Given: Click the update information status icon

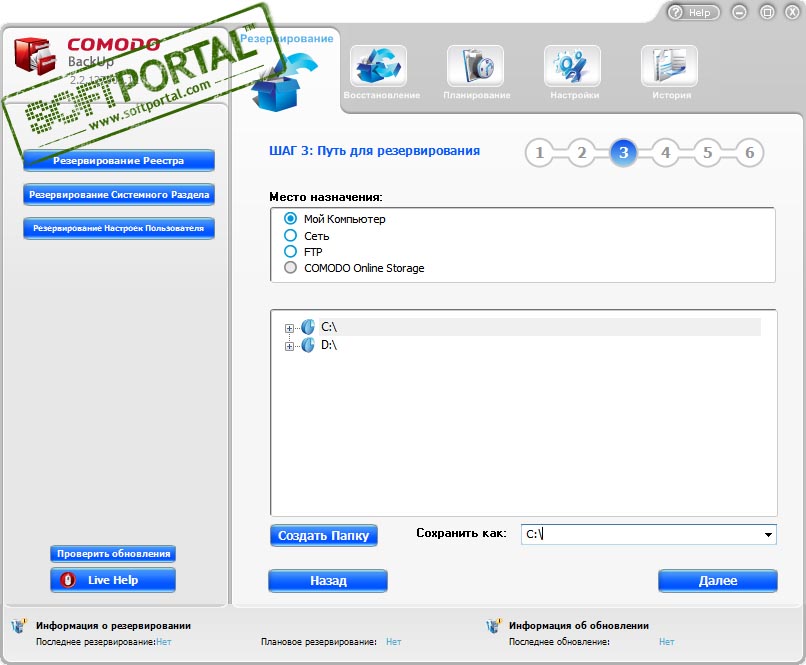Looking at the screenshot, I should 493,625.
